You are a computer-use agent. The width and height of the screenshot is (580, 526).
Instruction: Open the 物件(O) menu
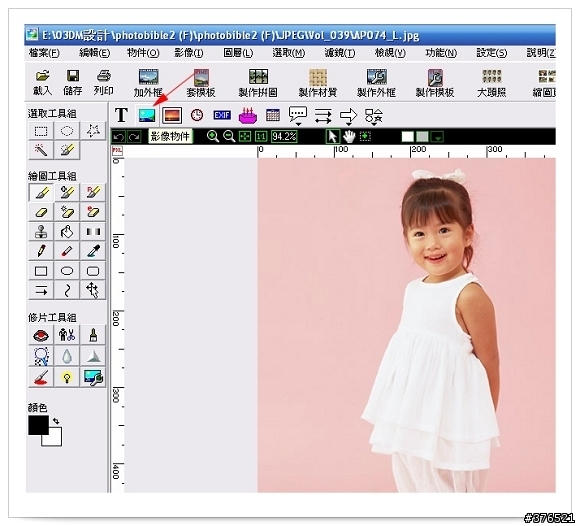coord(143,53)
